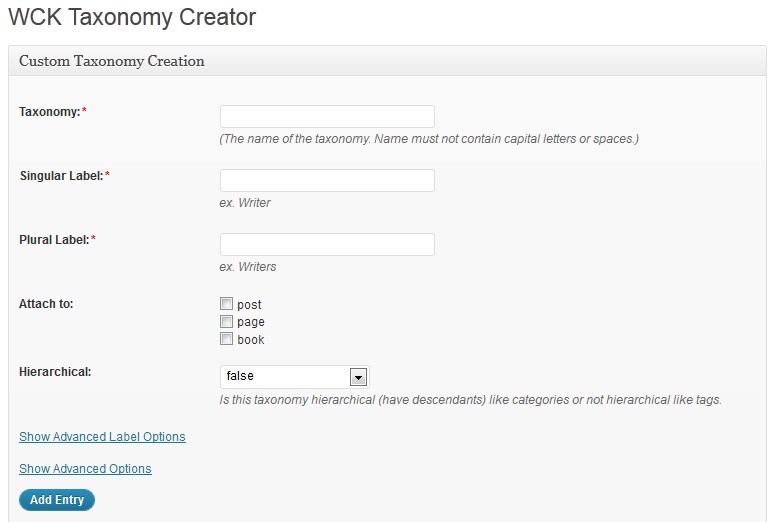
Task: Click the Add Entry button
Action: [x=57, y=500]
